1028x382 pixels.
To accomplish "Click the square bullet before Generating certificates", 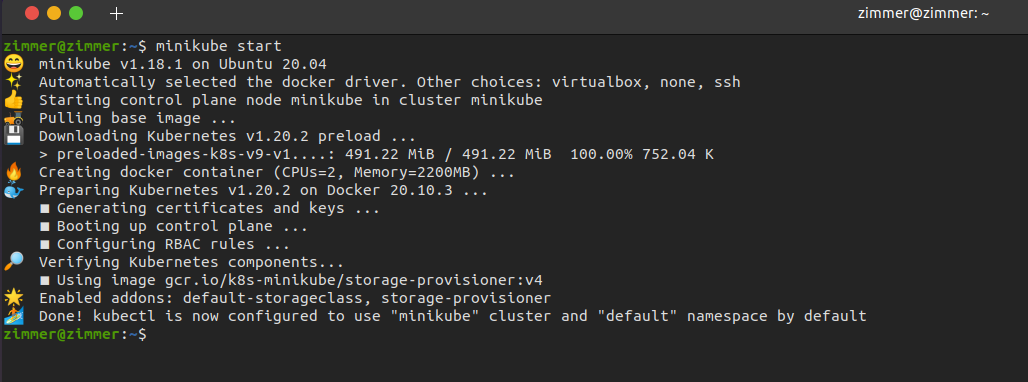I will 45,209.
